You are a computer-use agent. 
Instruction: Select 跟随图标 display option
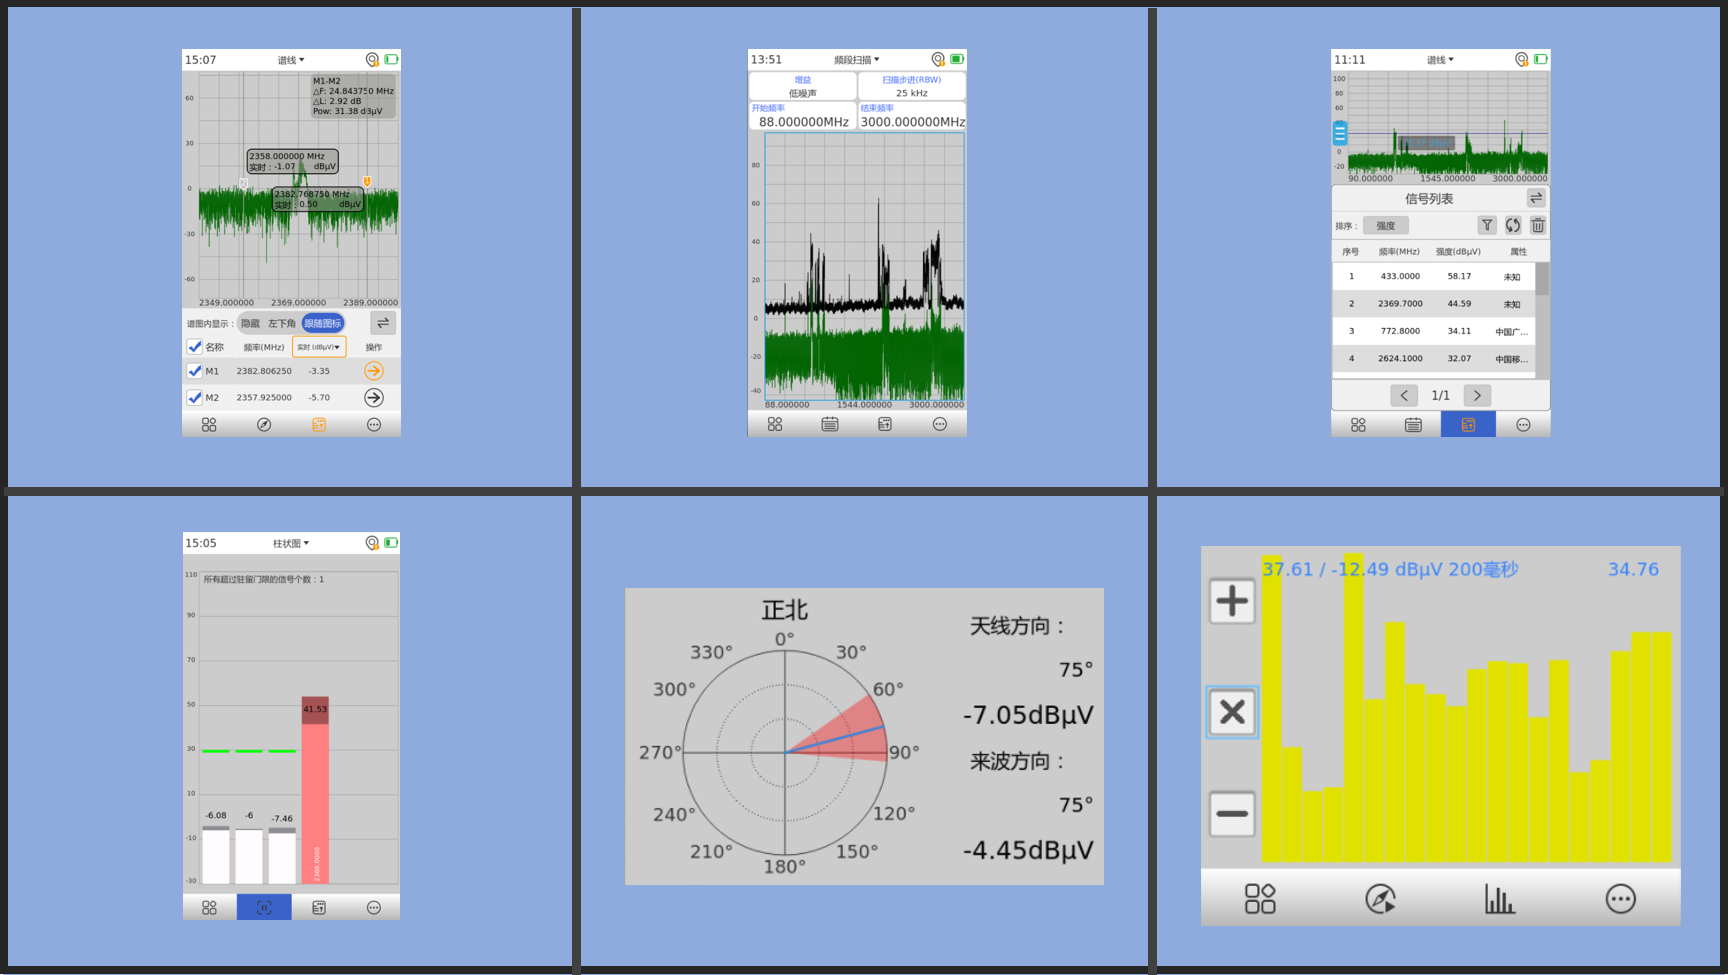pyautogui.click(x=323, y=323)
